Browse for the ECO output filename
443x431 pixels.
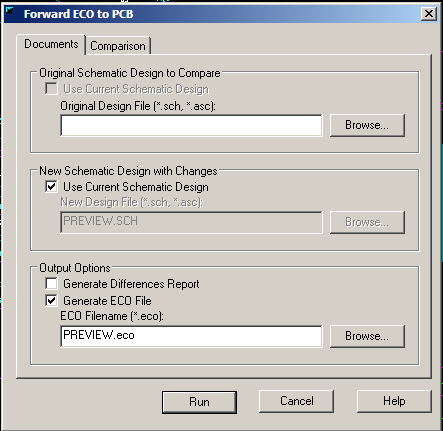click(x=367, y=336)
